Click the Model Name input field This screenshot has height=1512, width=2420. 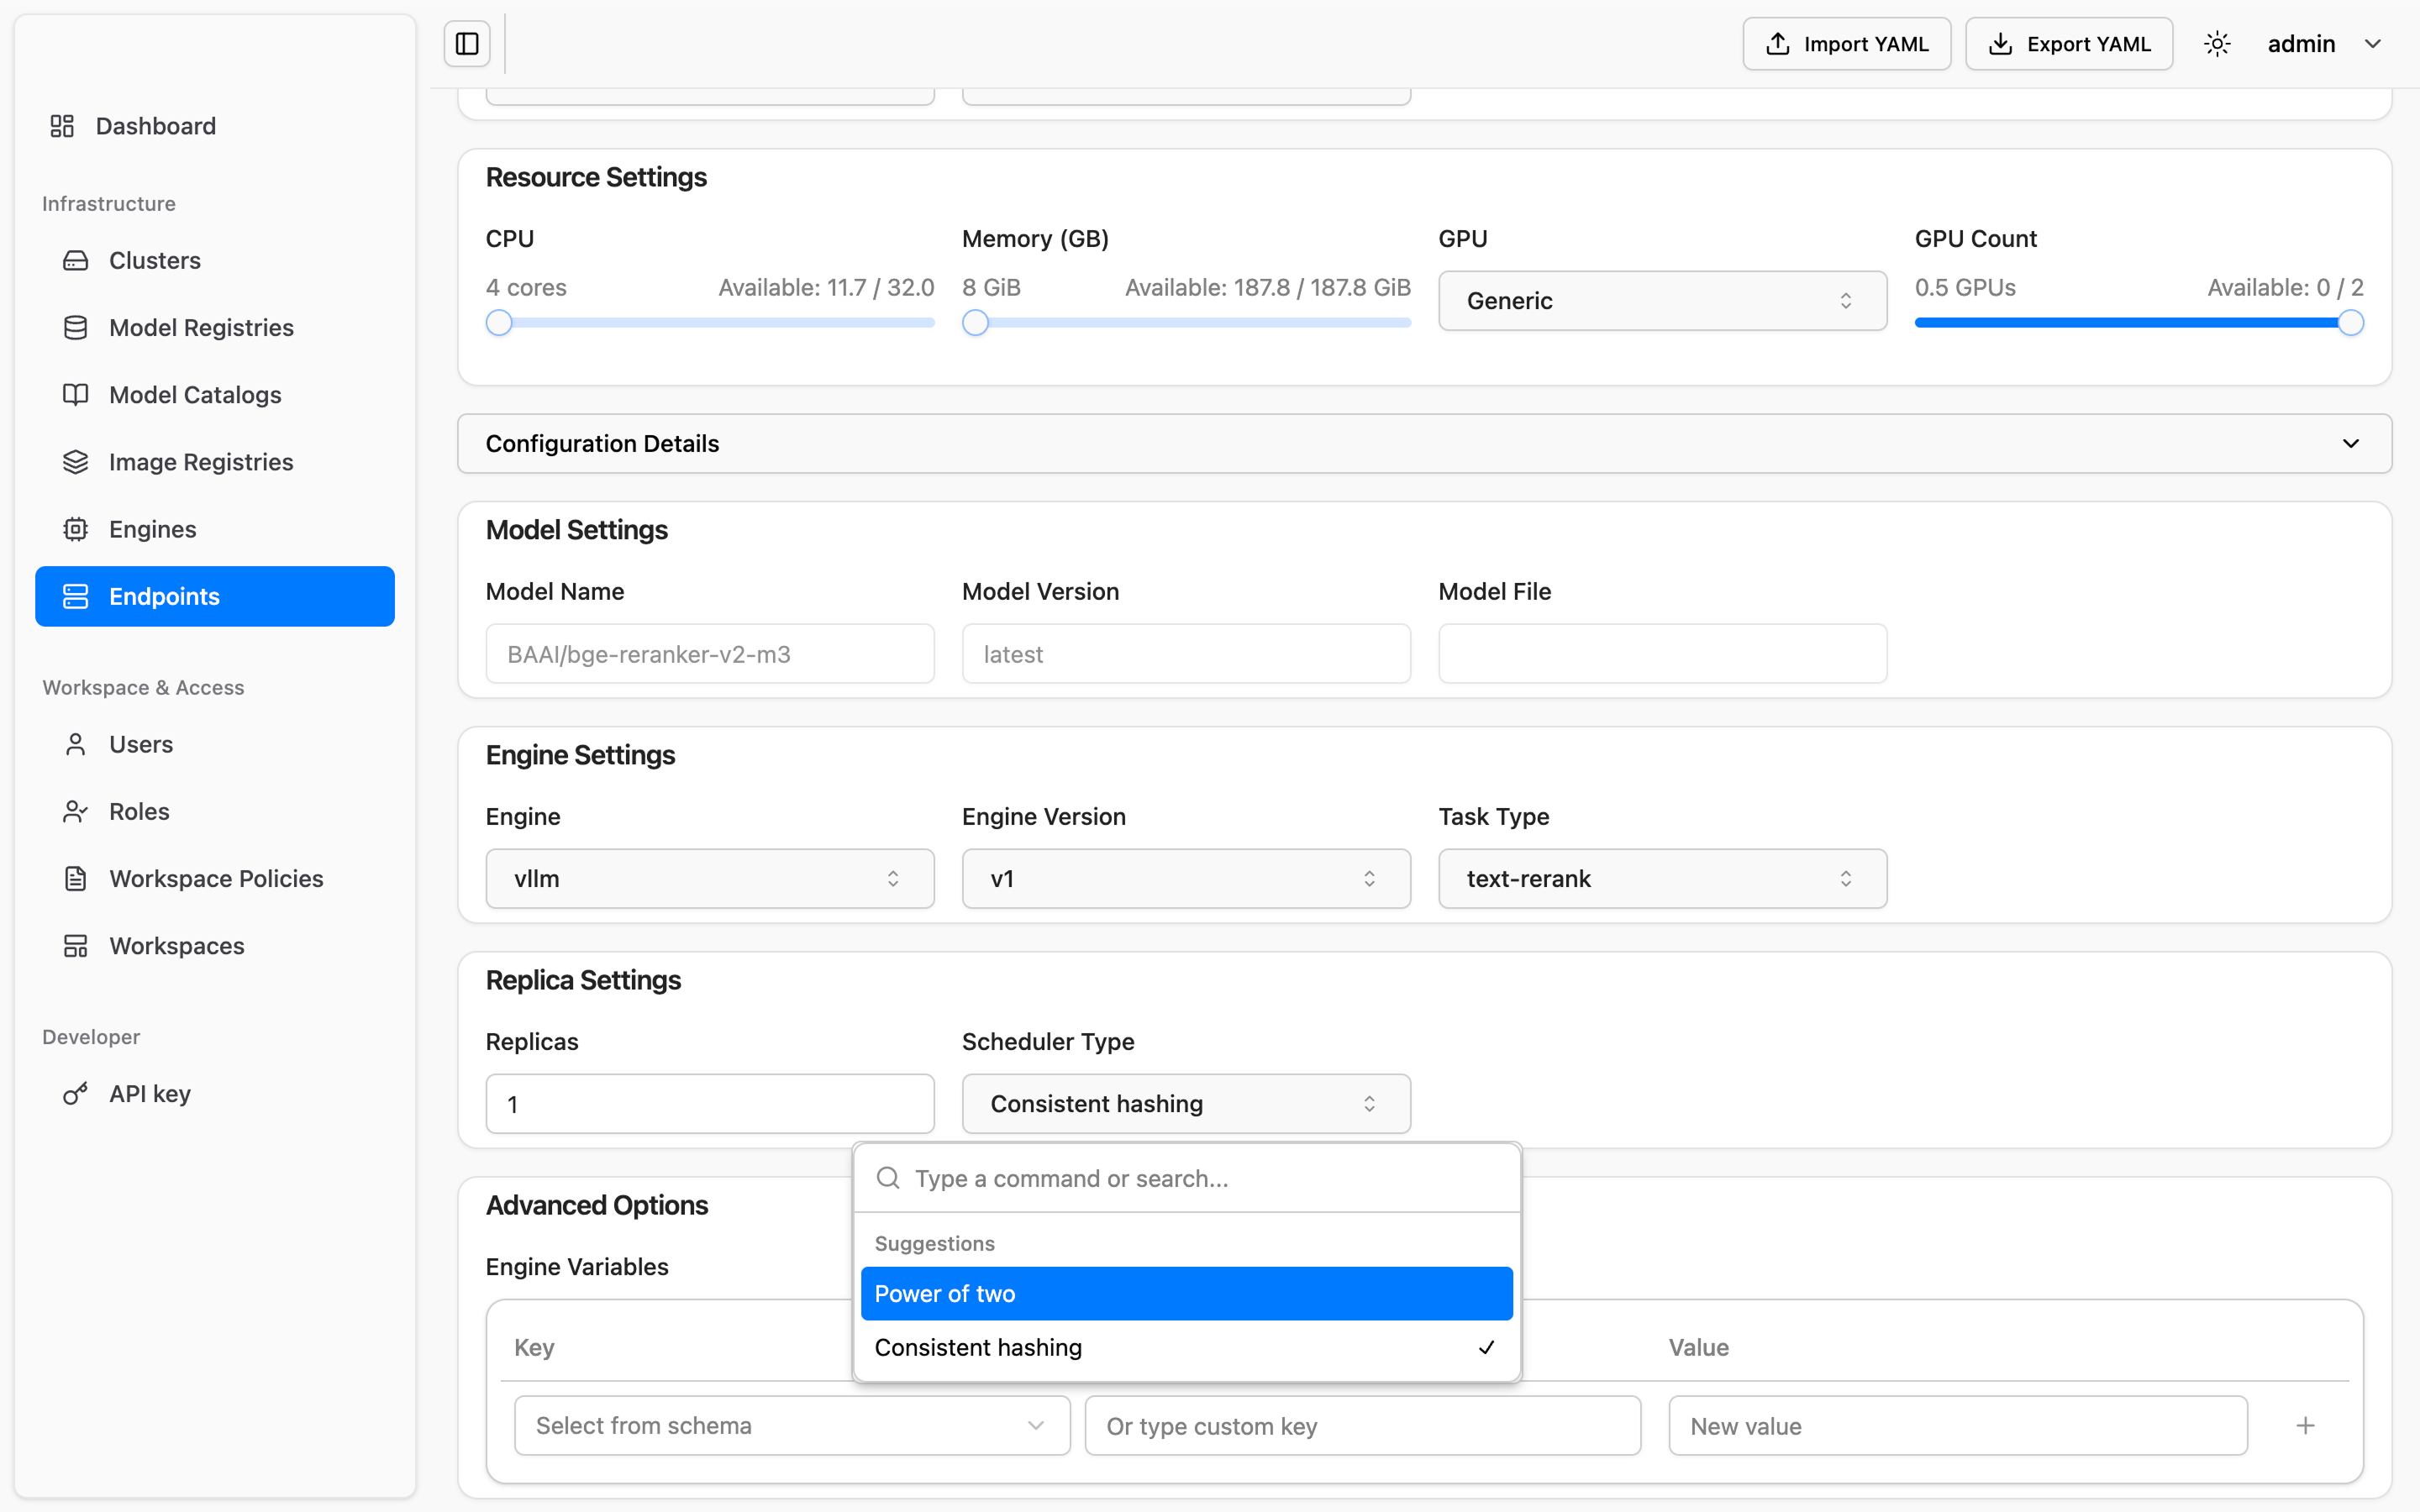click(x=710, y=654)
